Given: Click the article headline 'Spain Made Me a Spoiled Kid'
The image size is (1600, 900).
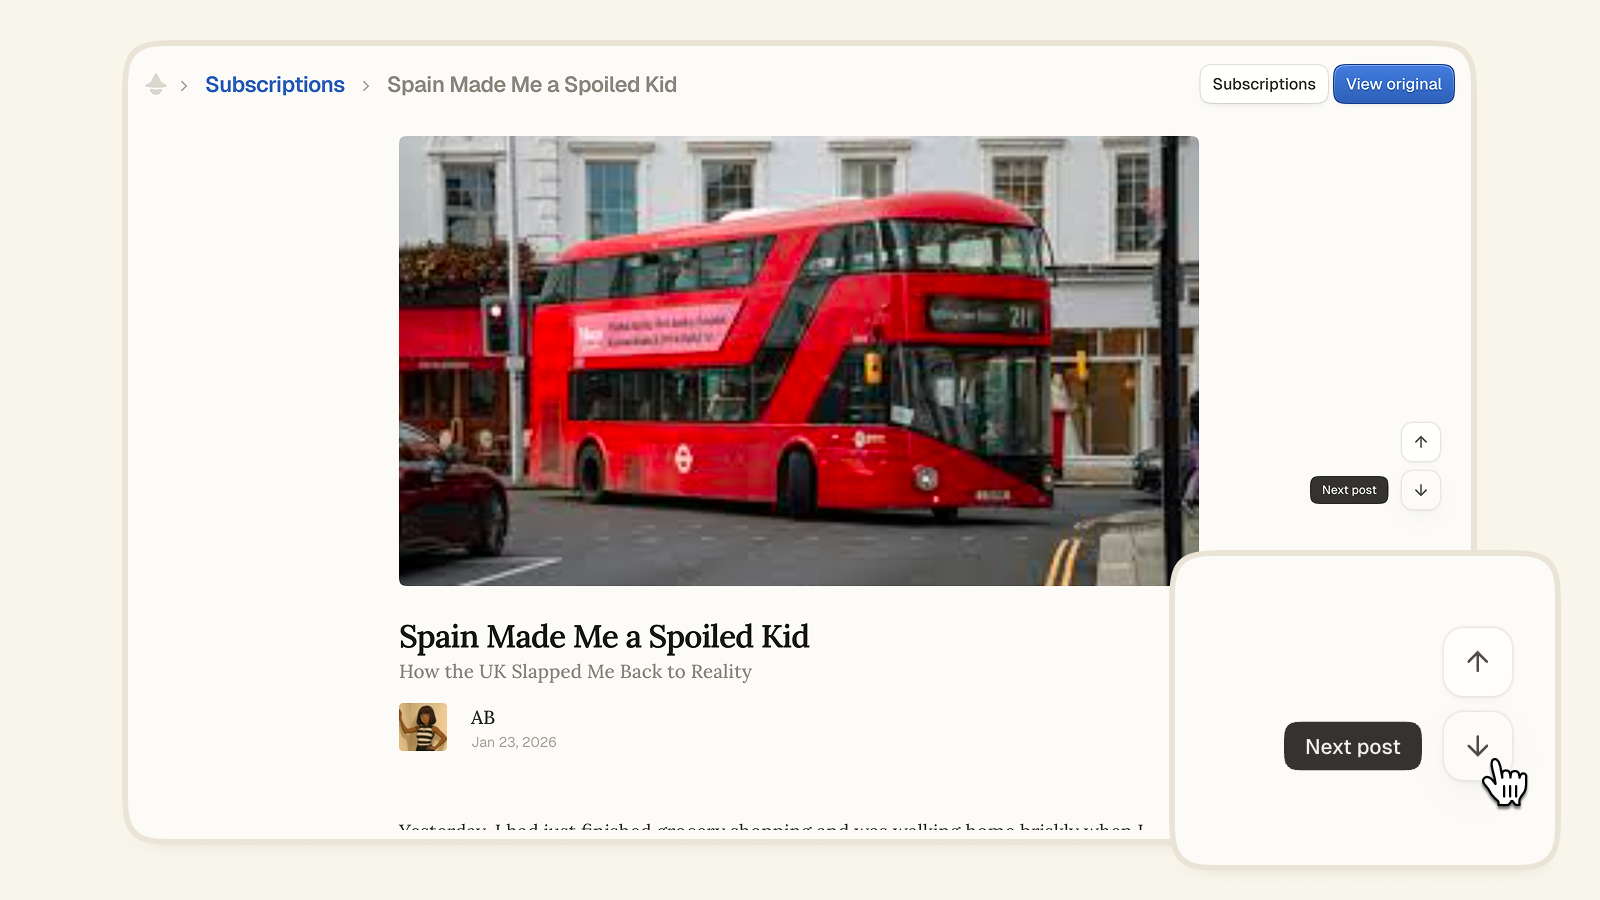Looking at the screenshot, I should click(603, 637).
